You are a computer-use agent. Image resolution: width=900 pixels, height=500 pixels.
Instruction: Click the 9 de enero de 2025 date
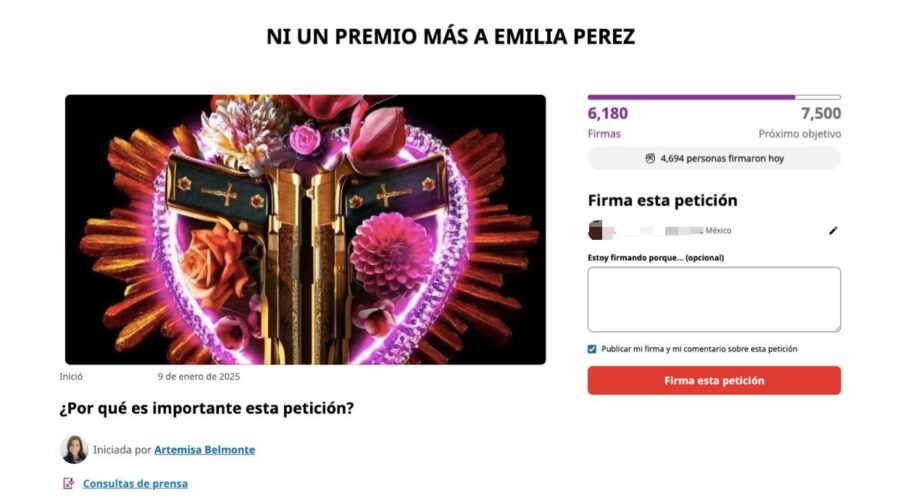[x=199, y=377]
